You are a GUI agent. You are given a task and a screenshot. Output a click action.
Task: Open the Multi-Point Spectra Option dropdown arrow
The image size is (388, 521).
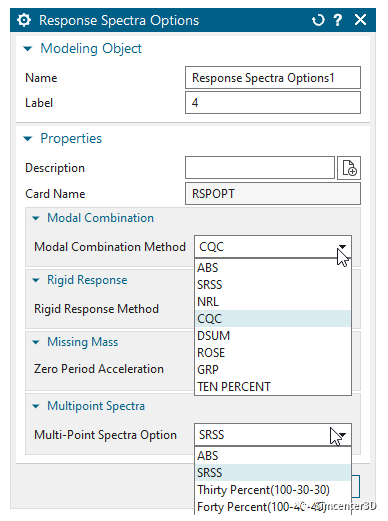pyautogui.click(x=342, y=435)
